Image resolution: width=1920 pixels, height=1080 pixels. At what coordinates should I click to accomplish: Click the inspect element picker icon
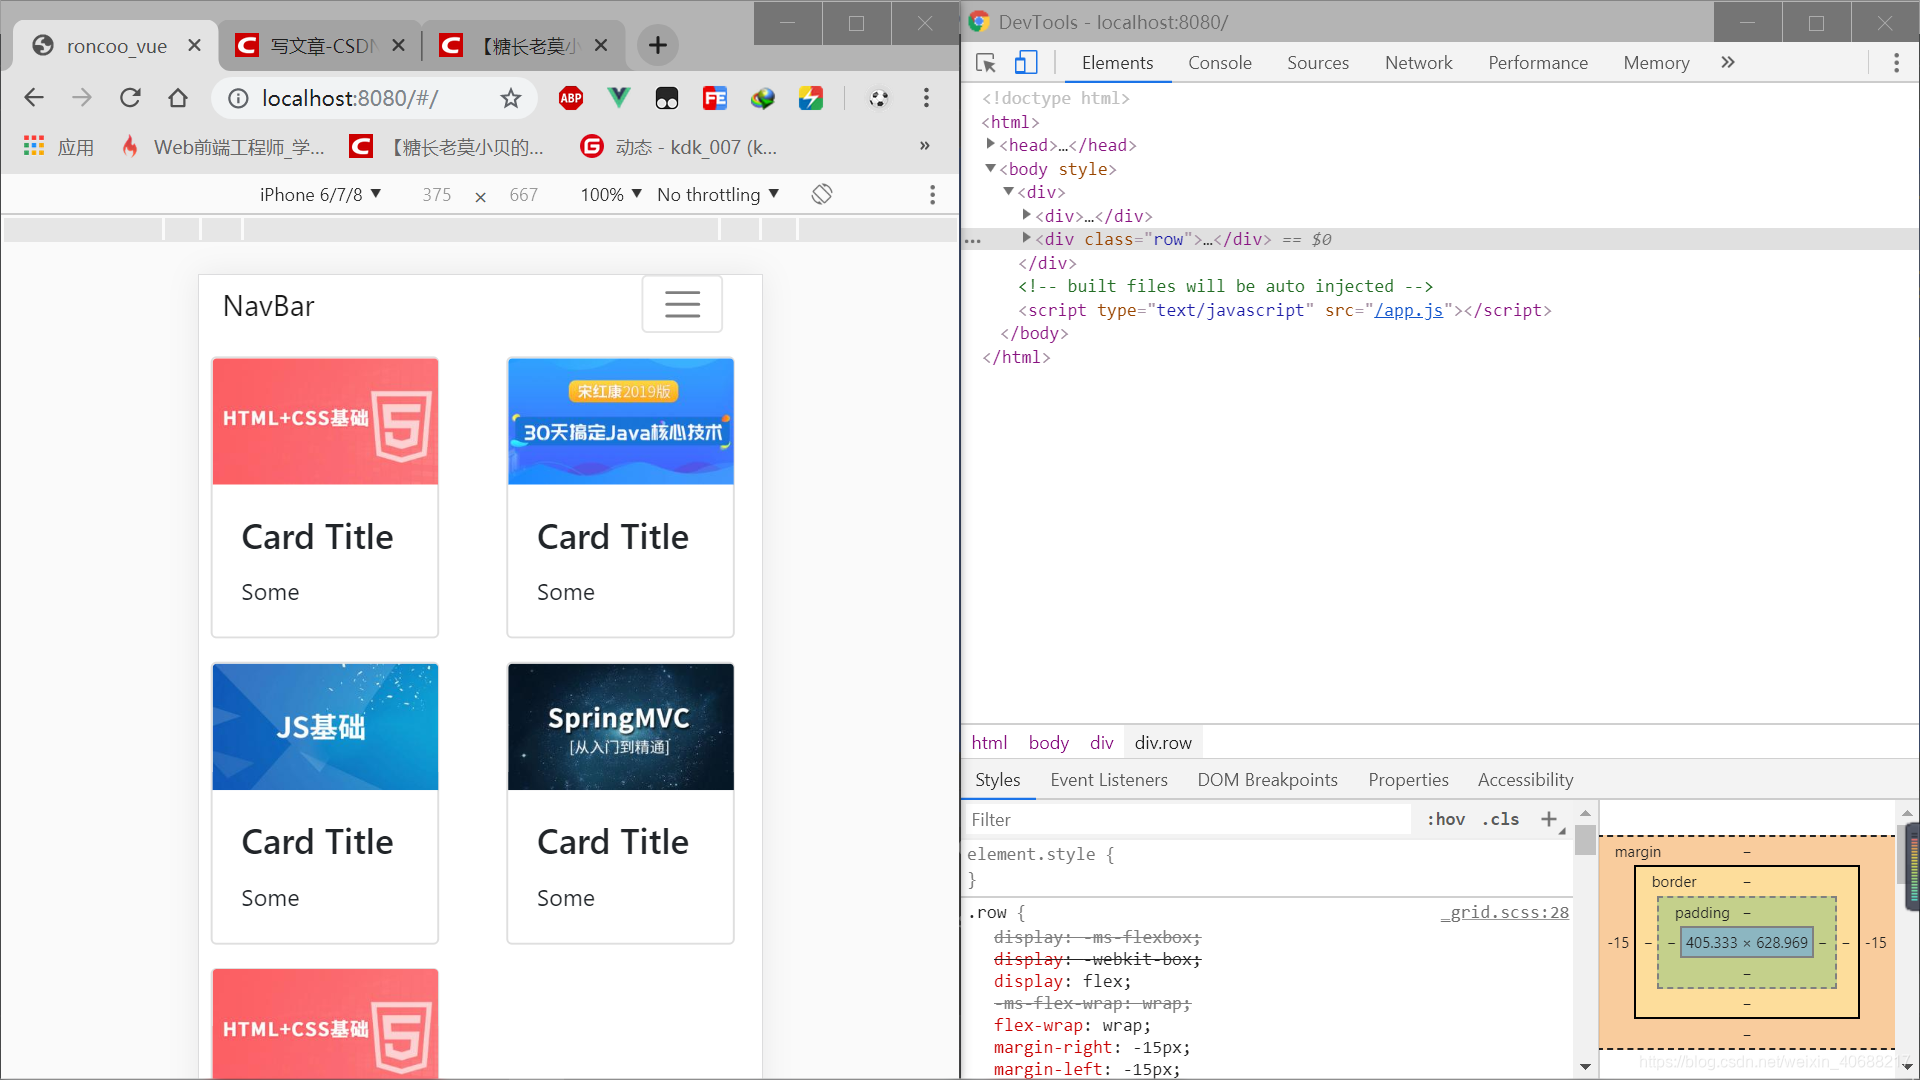pos(985,63)
